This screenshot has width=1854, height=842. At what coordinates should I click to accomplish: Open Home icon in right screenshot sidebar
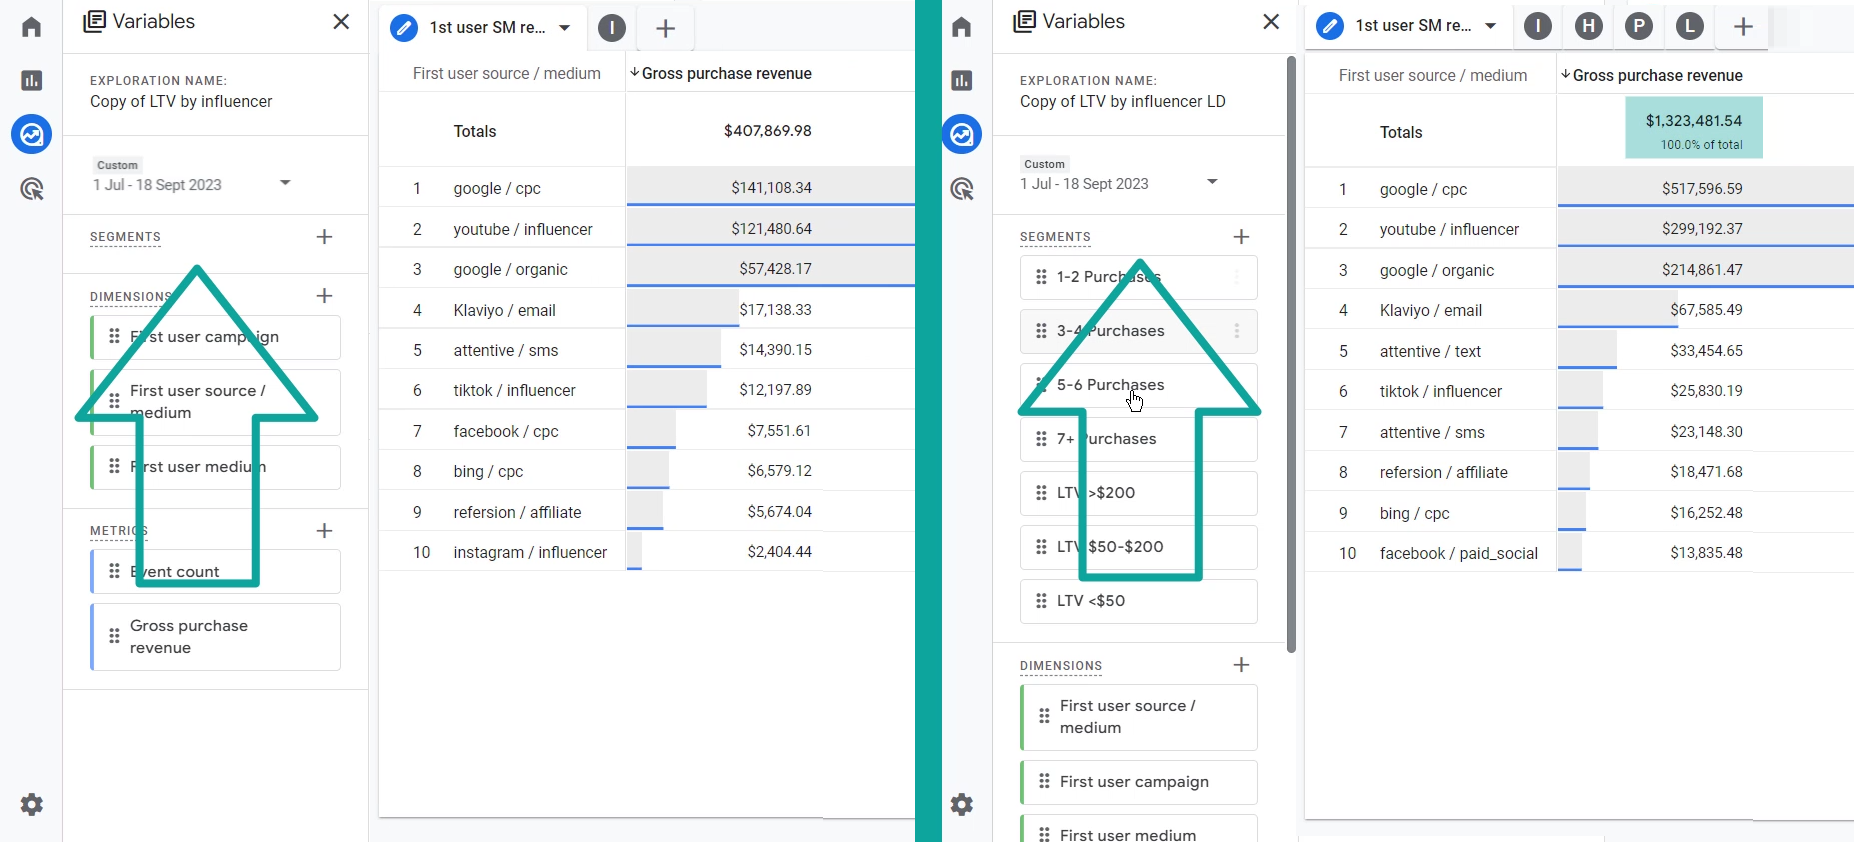tap(962, 27)
